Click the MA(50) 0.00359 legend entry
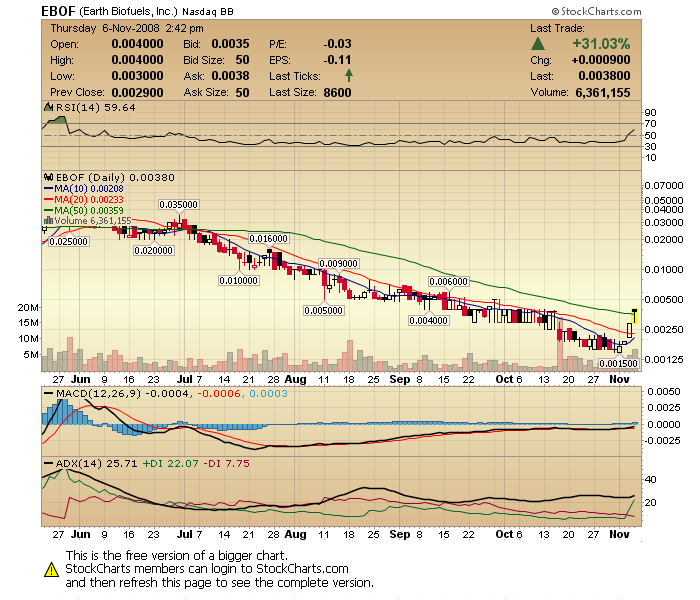This screenshot has width=700, height=600. tap(89, 210)
